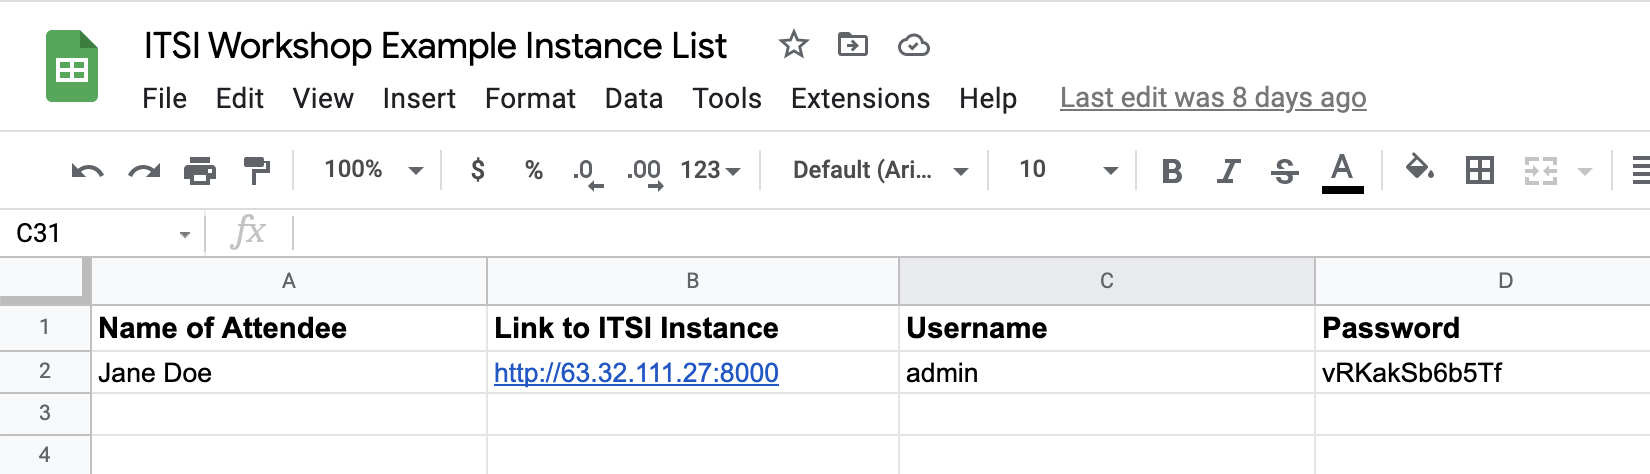Open the zoom 100% dropdown
Image resolution: width=1650 pixels, height=474 pixels.
[373, 170]
